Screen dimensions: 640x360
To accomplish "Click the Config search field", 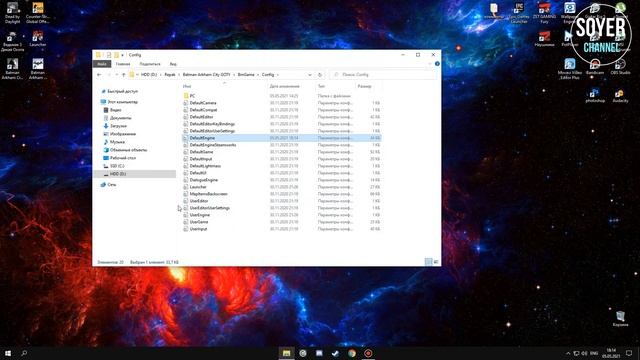I will pos(383,75).
